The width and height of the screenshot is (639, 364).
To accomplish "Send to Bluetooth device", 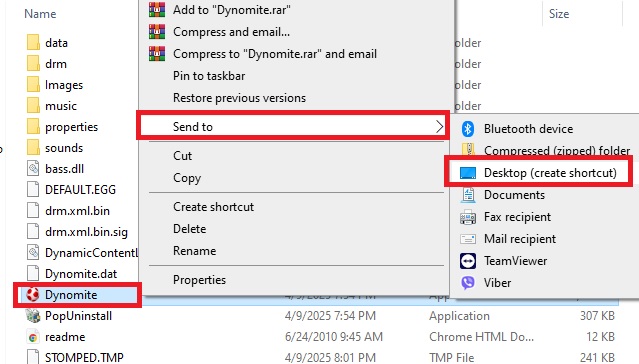I will (528, 129).
